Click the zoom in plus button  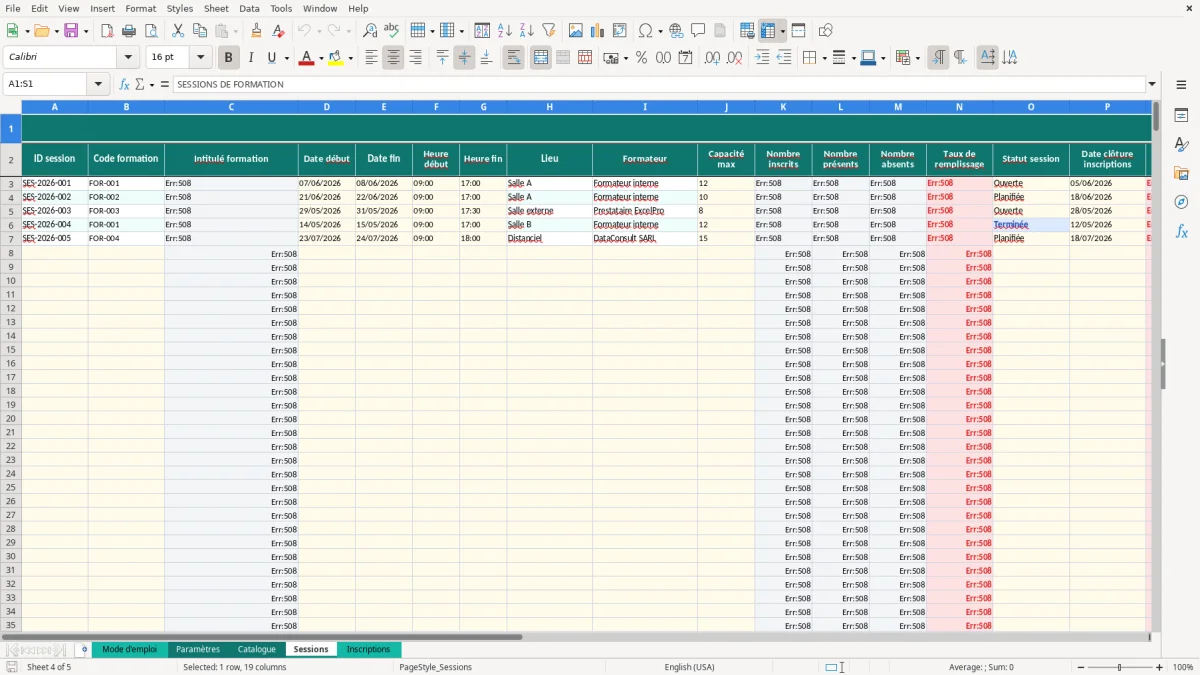coord(1160,667)
